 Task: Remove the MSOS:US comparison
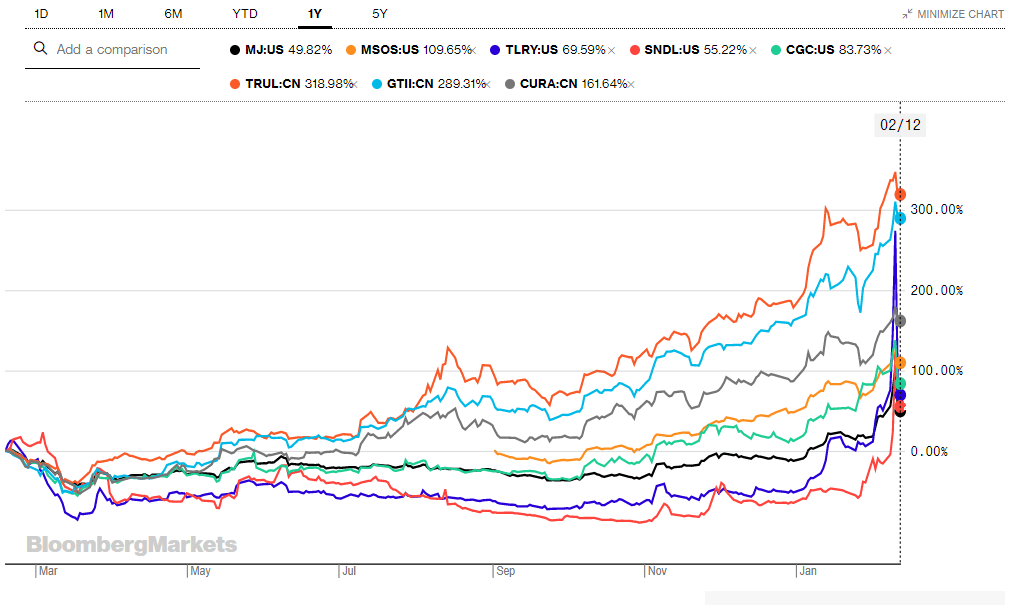pyautogui.click(x=474, y=51)
